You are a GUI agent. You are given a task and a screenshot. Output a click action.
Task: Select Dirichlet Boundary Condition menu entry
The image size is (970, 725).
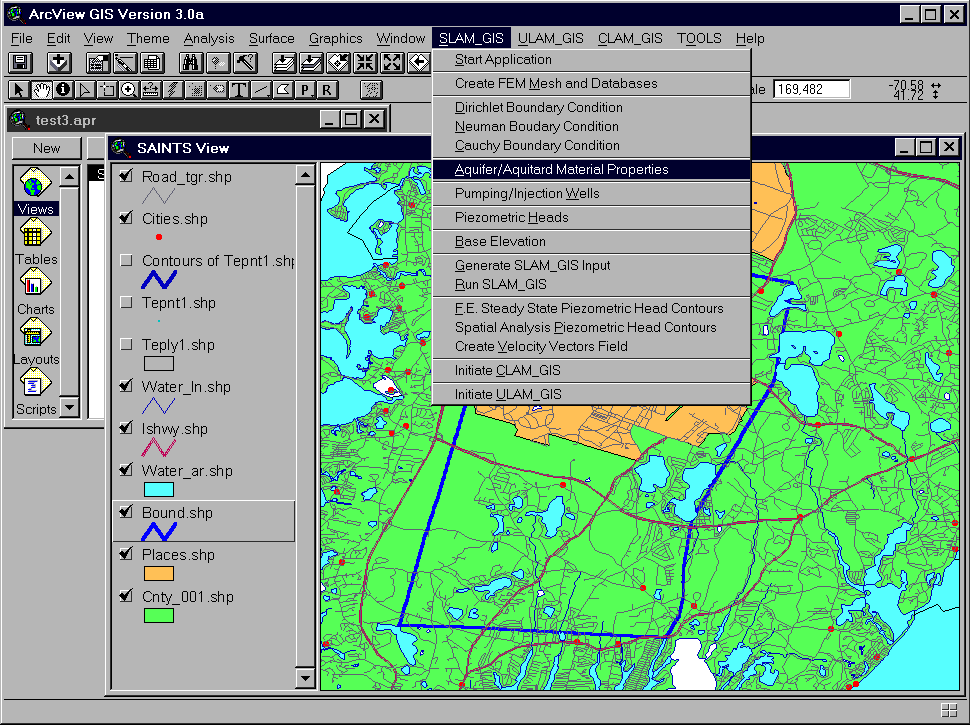pyautogui.click(x=591, y=108)
